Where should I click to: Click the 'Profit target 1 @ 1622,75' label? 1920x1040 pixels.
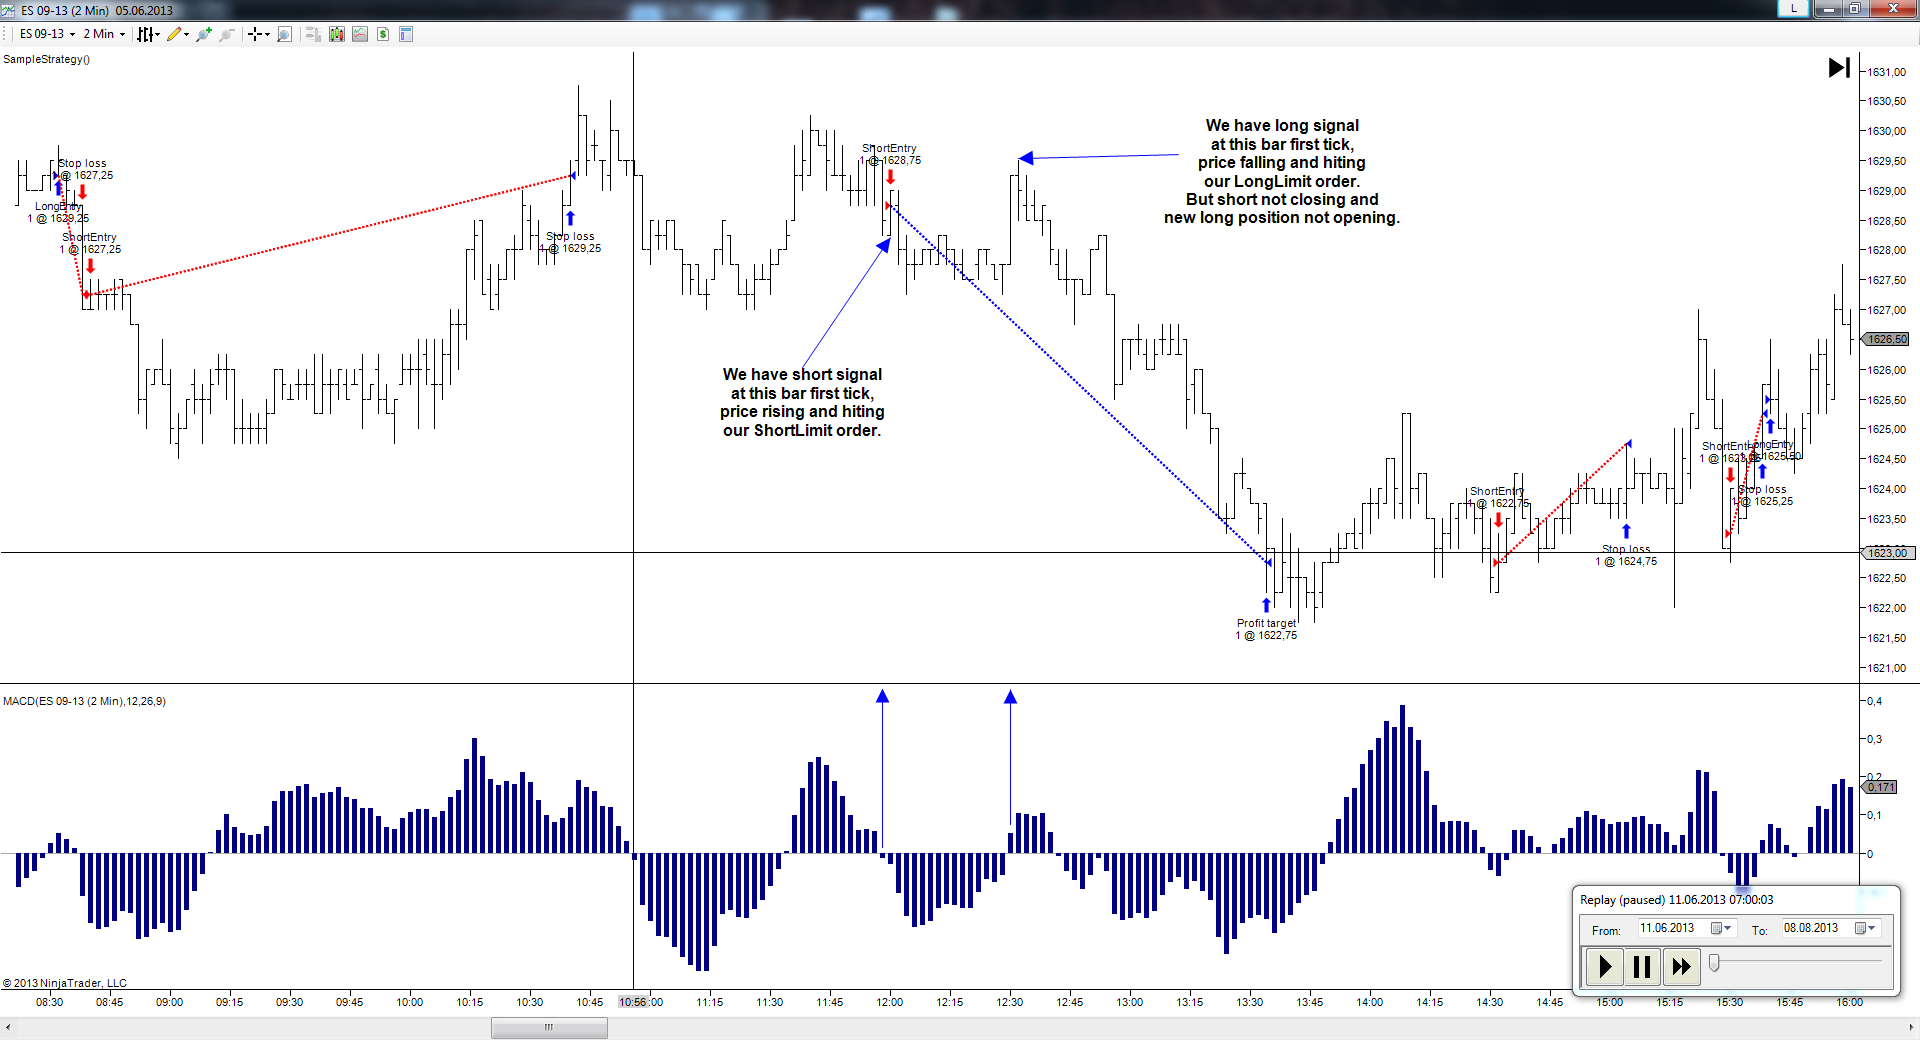(1266, 629)
